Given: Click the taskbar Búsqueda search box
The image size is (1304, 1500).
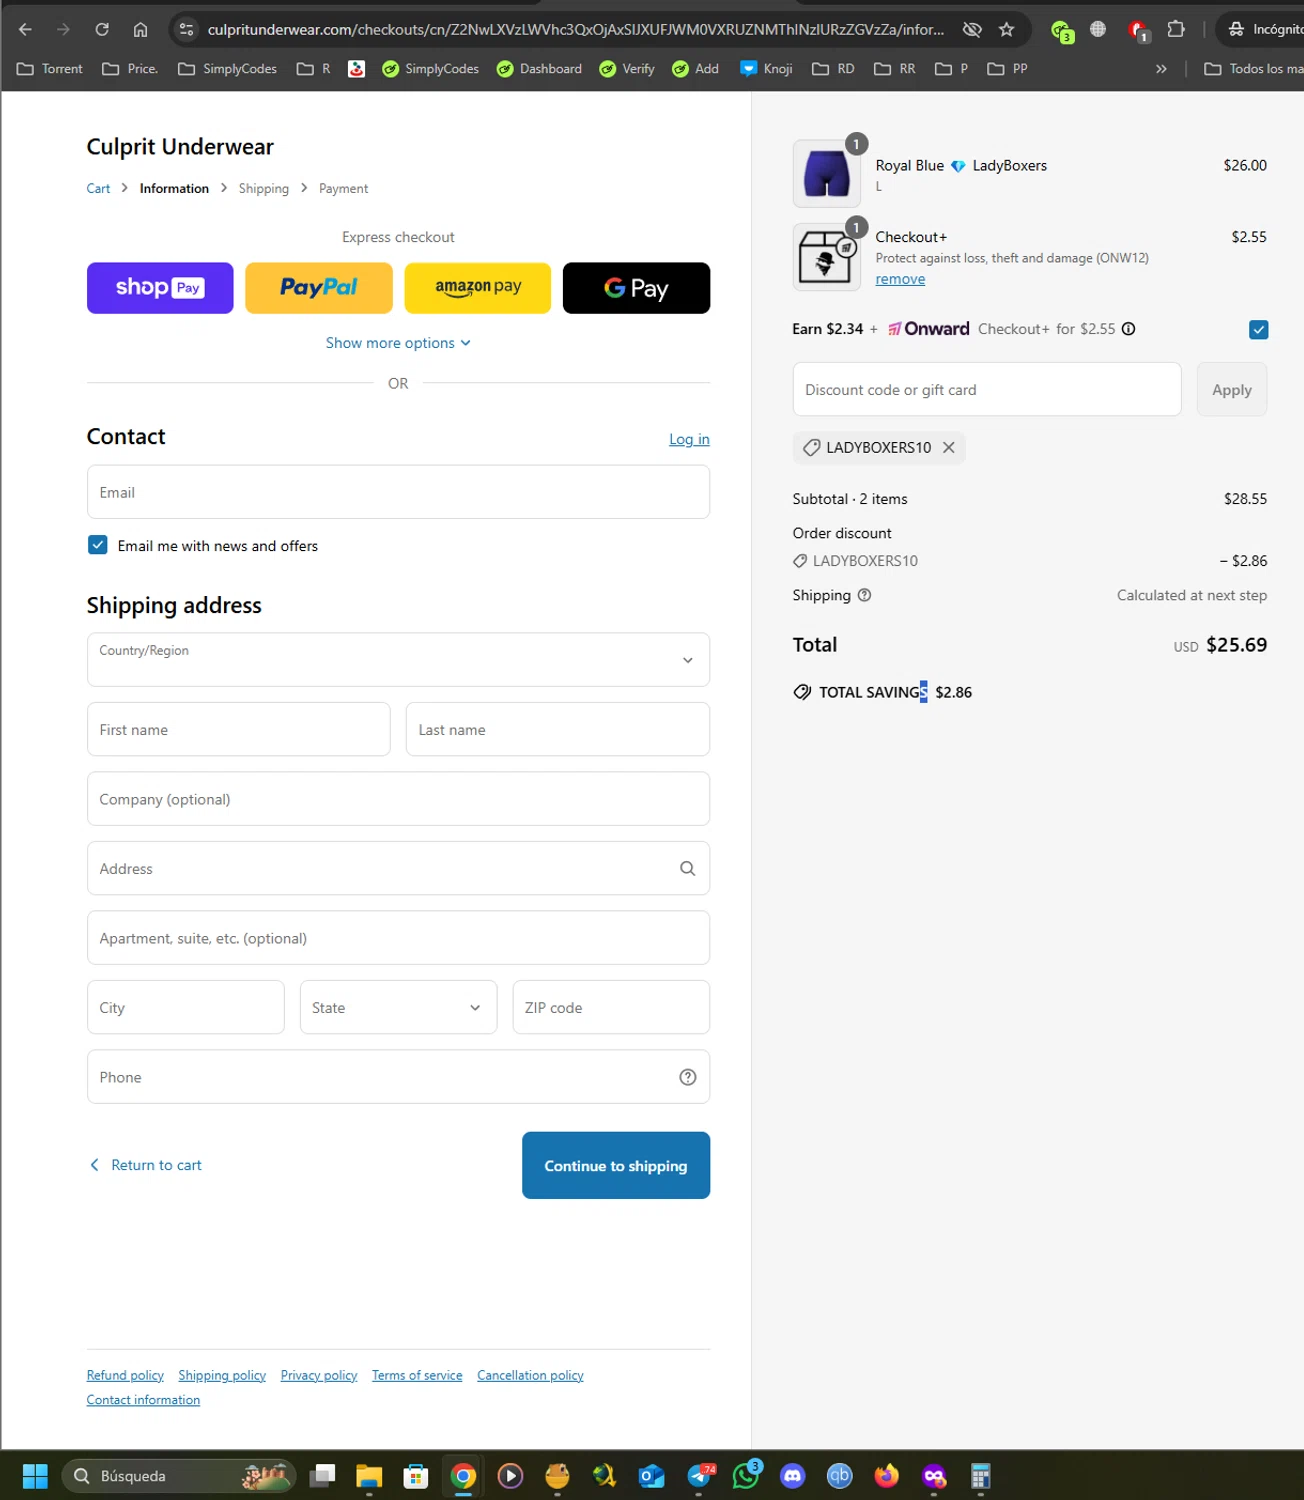Looking at the screenshot, I should [x=180, y=1476].
